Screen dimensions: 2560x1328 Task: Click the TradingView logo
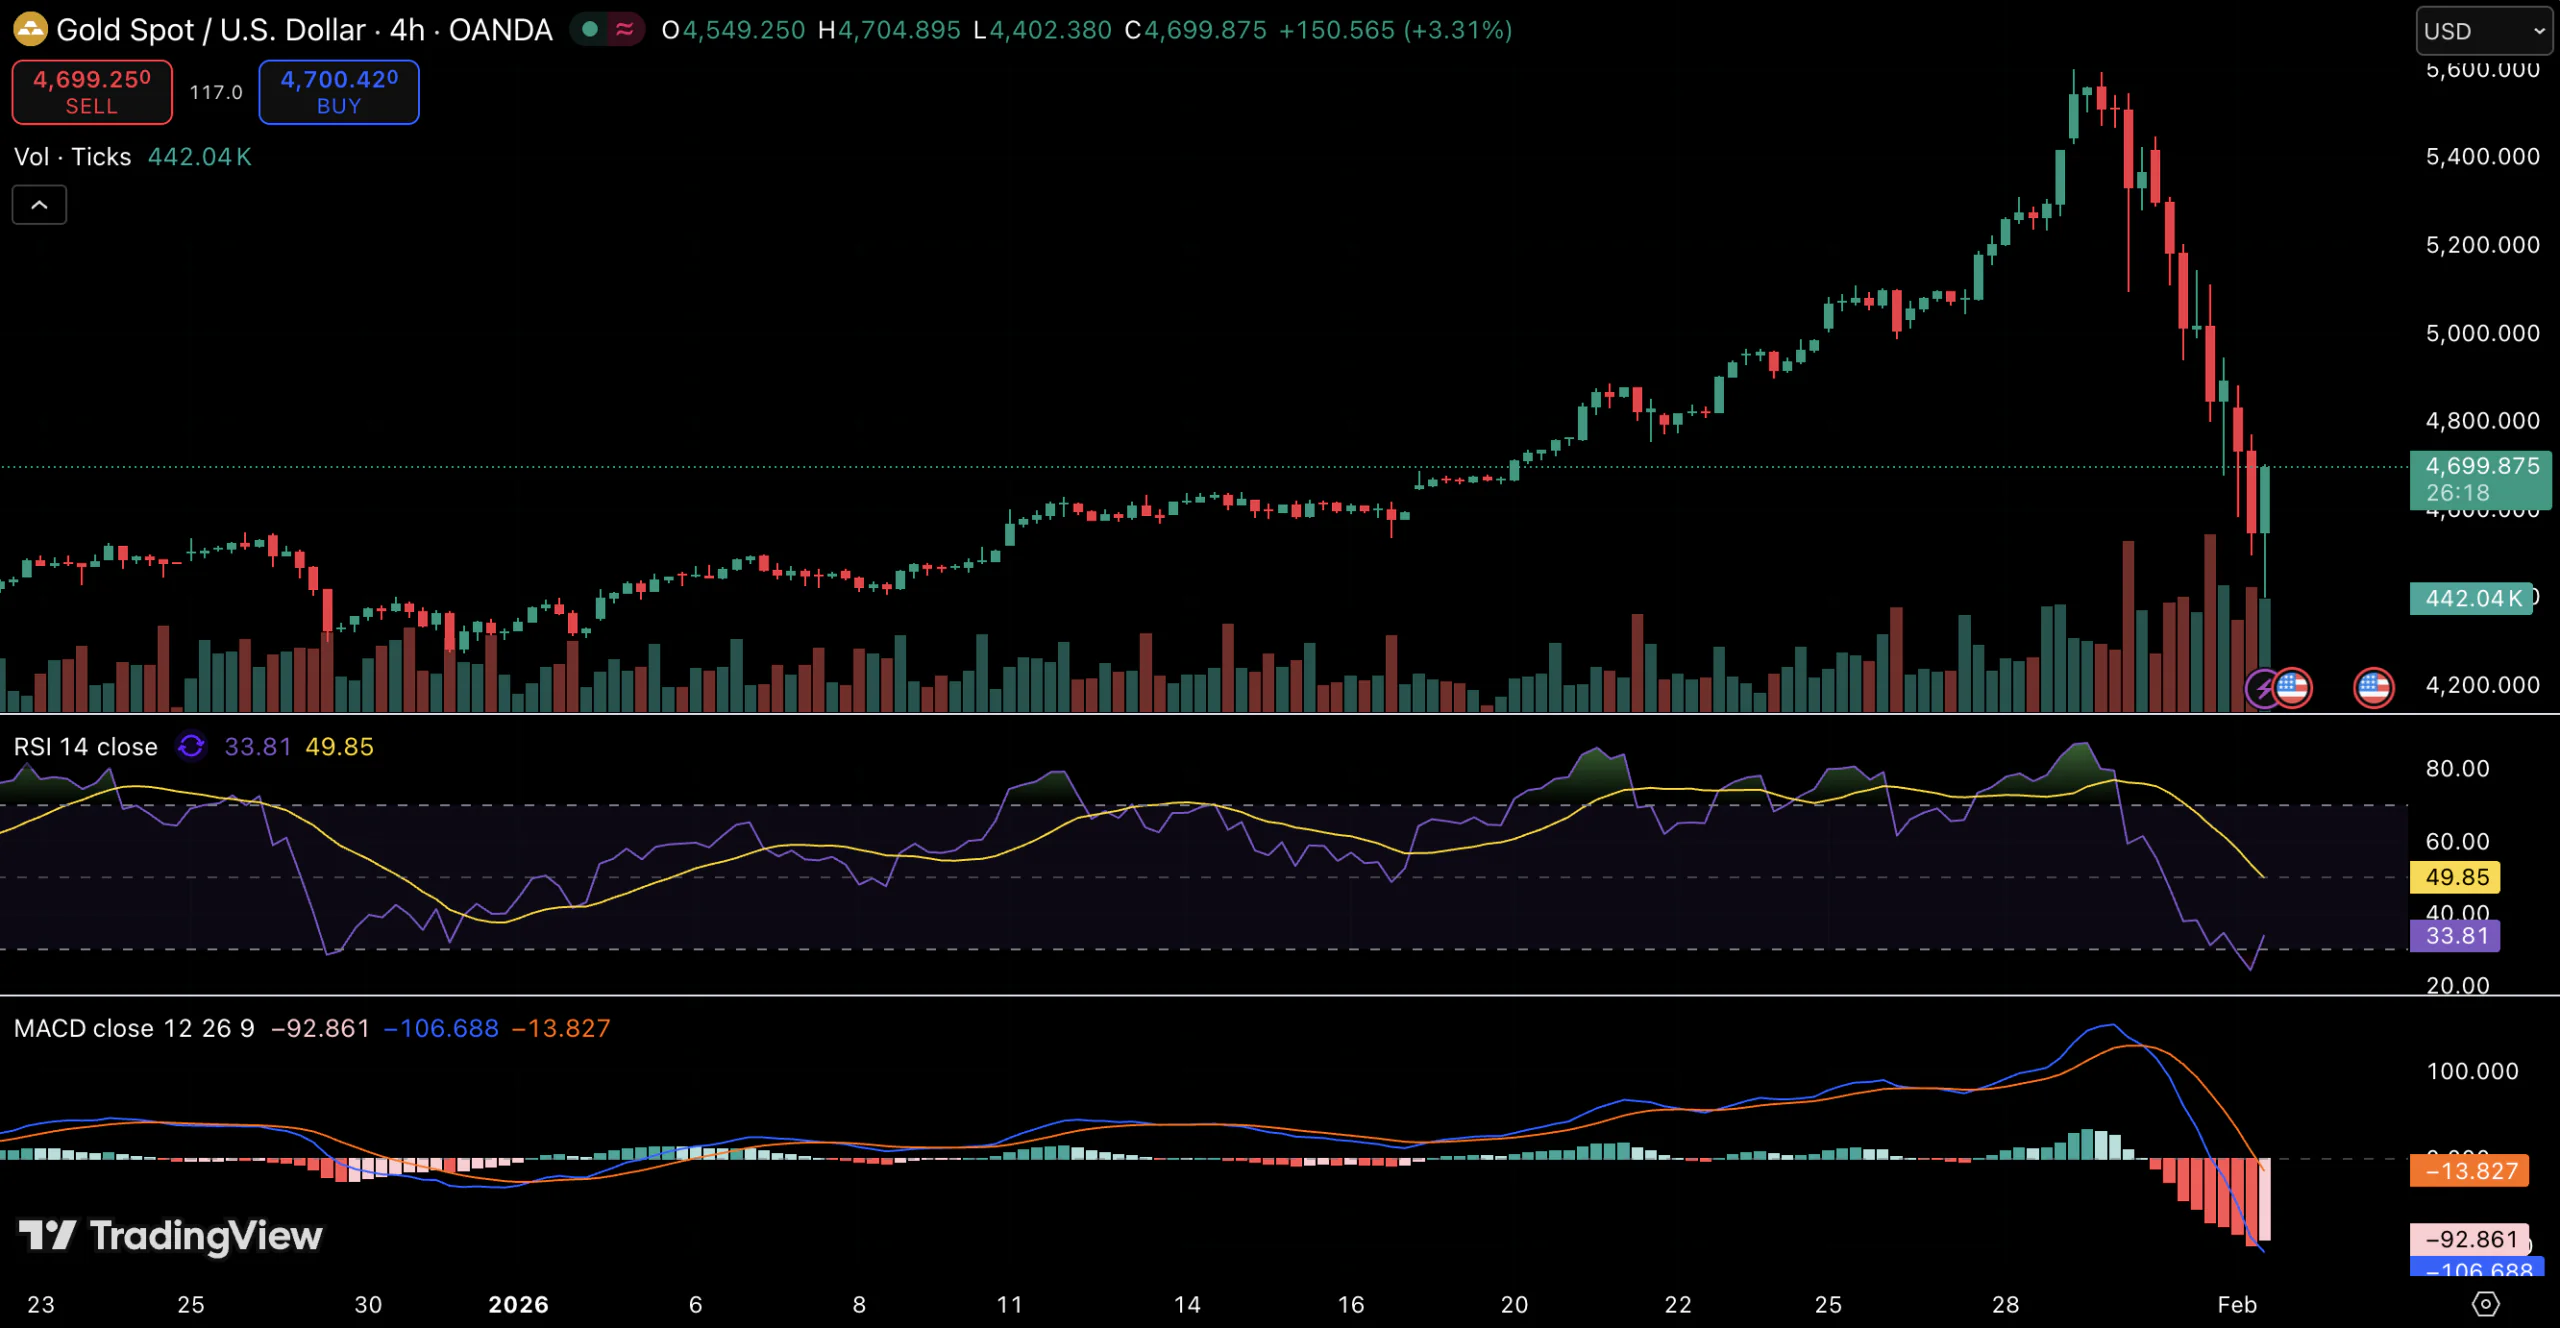[x=171, y=1236]
